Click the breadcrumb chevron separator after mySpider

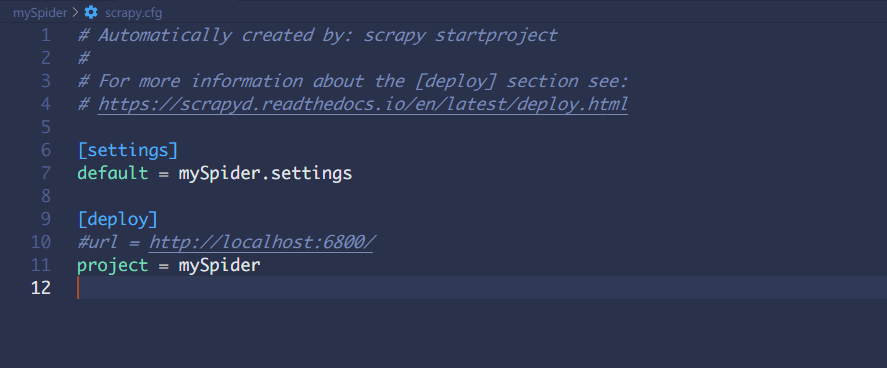click(75, 12)
